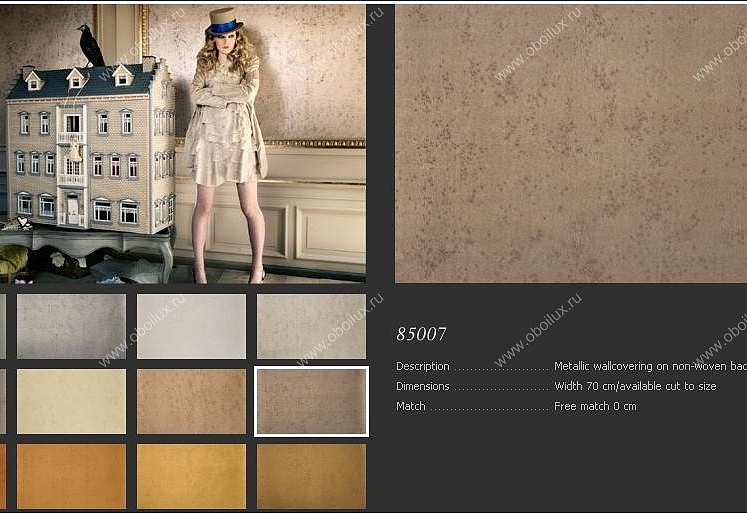Click the Width 70 cm dimensions text
This screenshot has width=747, height=516.
coord(635,386)
